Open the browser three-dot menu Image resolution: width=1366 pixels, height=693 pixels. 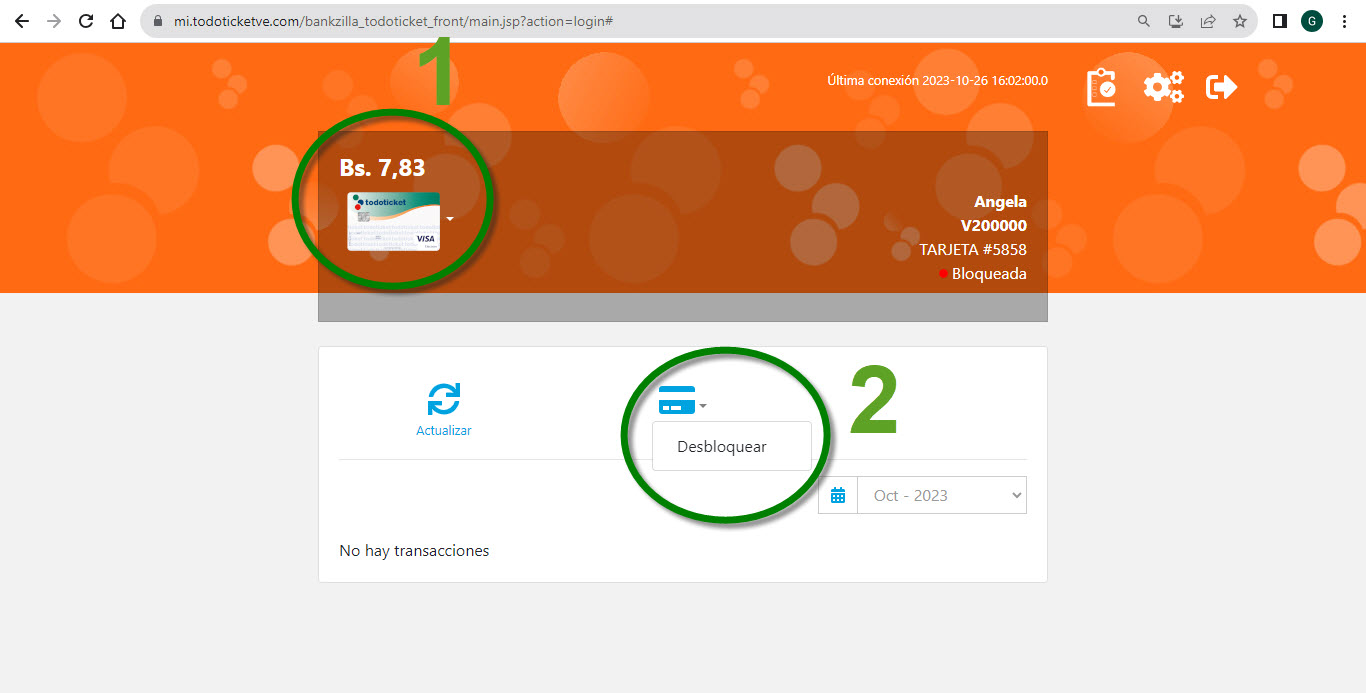tap(1344, 21)
